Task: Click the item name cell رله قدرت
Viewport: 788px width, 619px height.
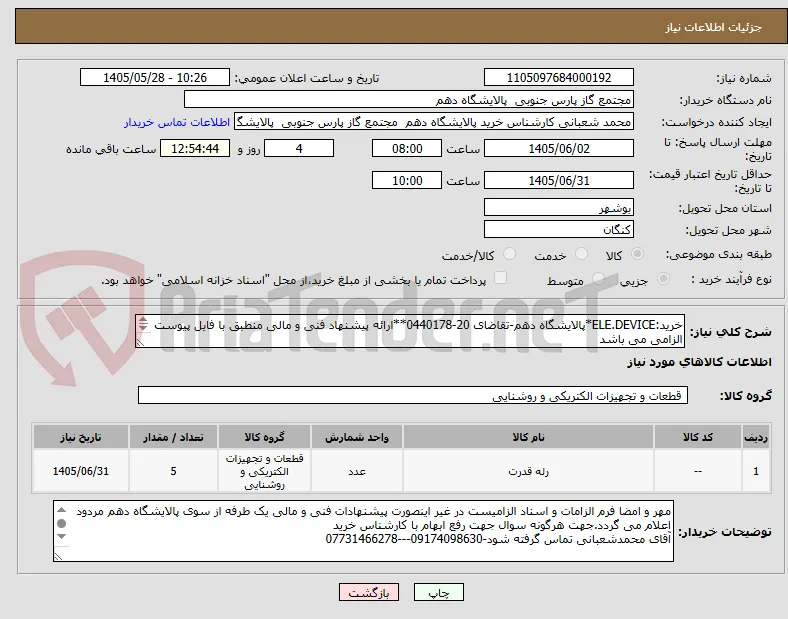Action: pos(528,471)
